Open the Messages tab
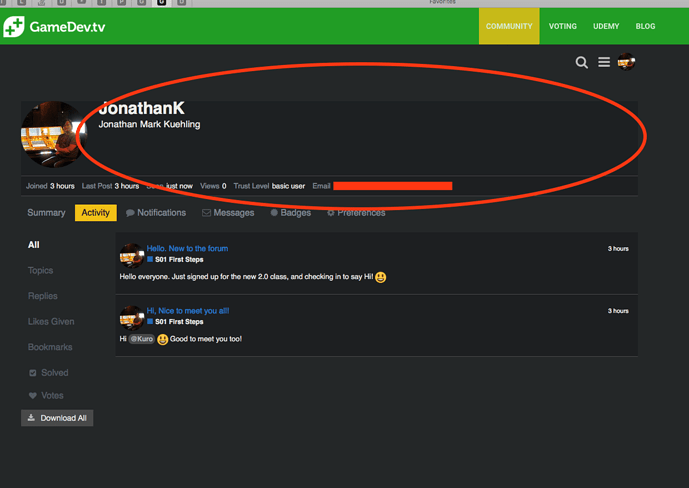The image size is (689, 488). pos(228,213)
